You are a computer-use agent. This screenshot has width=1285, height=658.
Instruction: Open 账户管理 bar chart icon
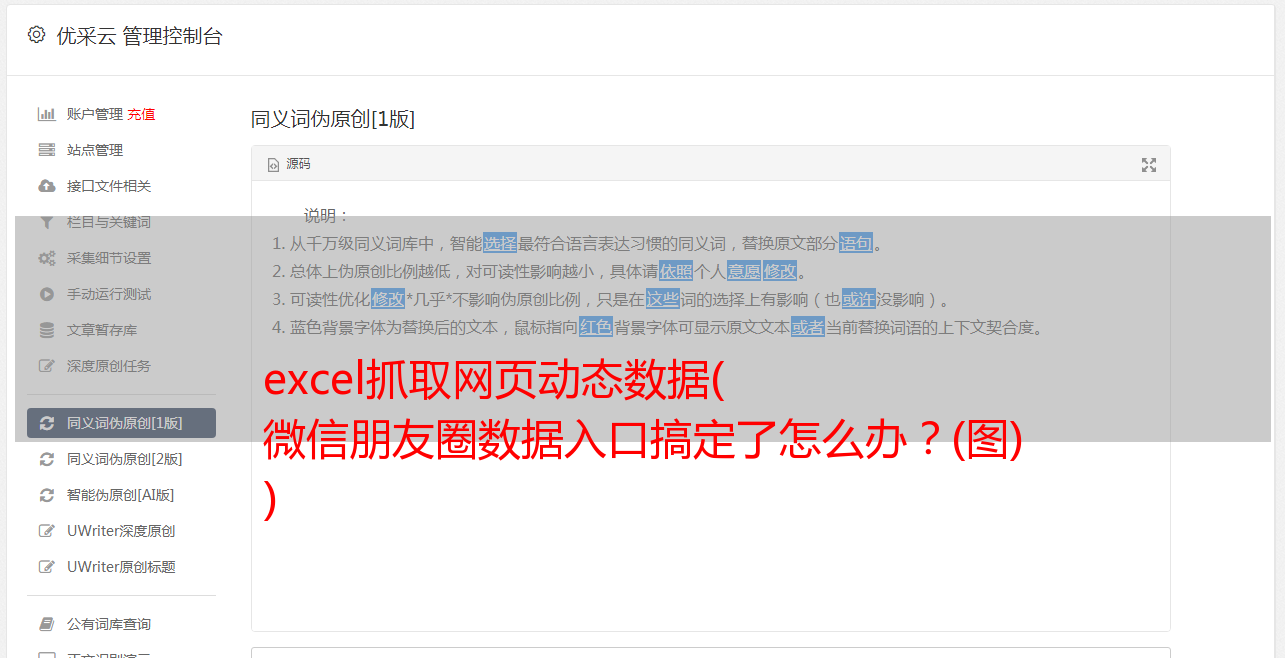(x=46, y=114)
